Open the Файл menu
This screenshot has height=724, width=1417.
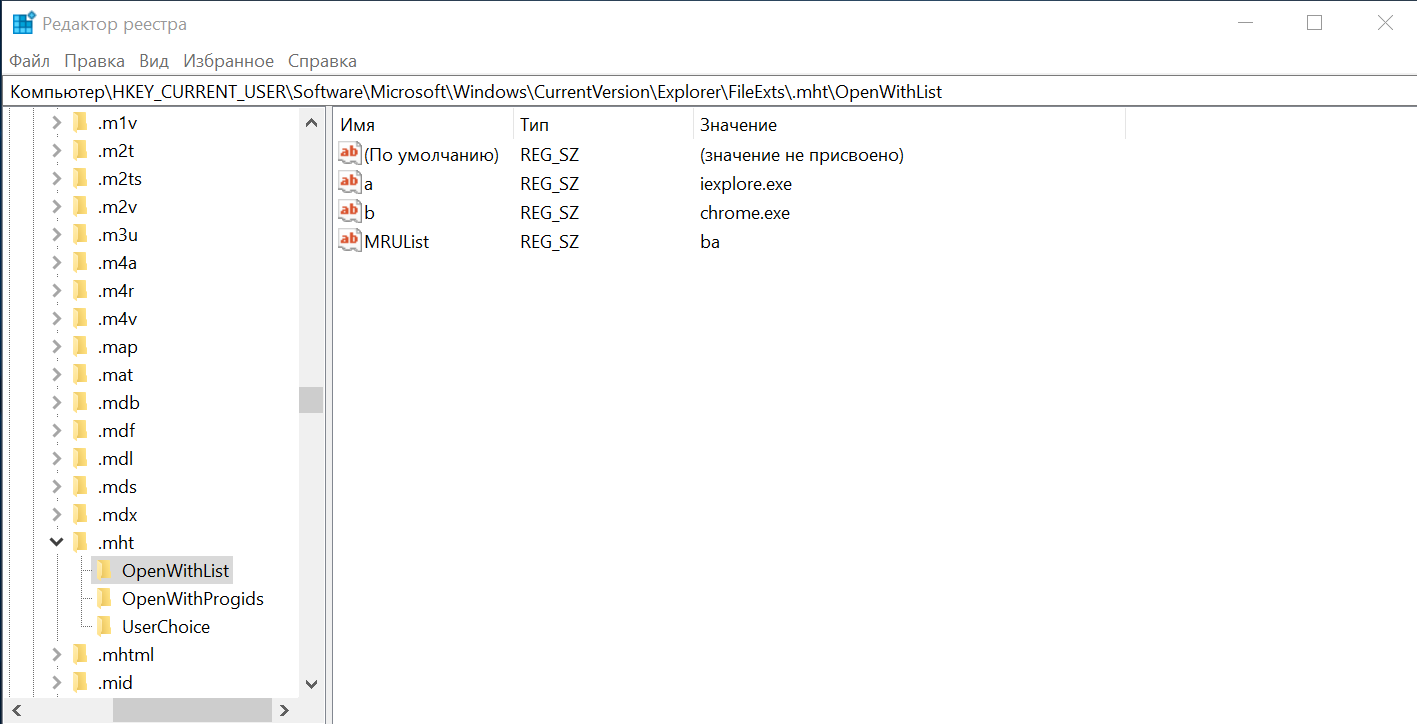point(30,61)
